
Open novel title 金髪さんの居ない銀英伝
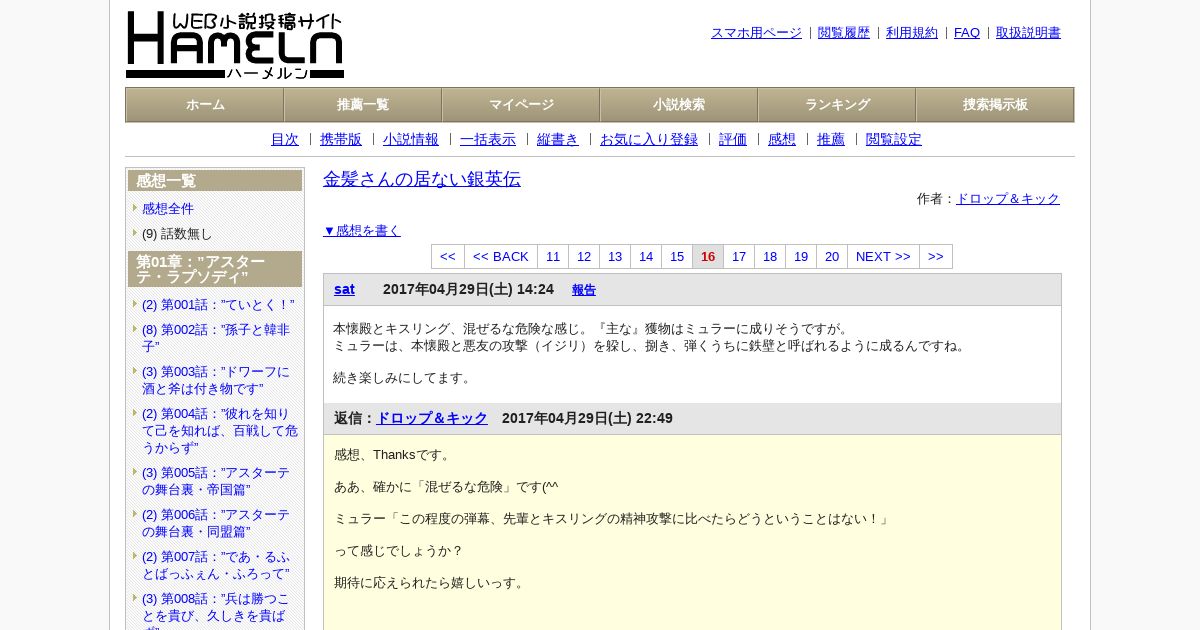[x=422, y=179]
